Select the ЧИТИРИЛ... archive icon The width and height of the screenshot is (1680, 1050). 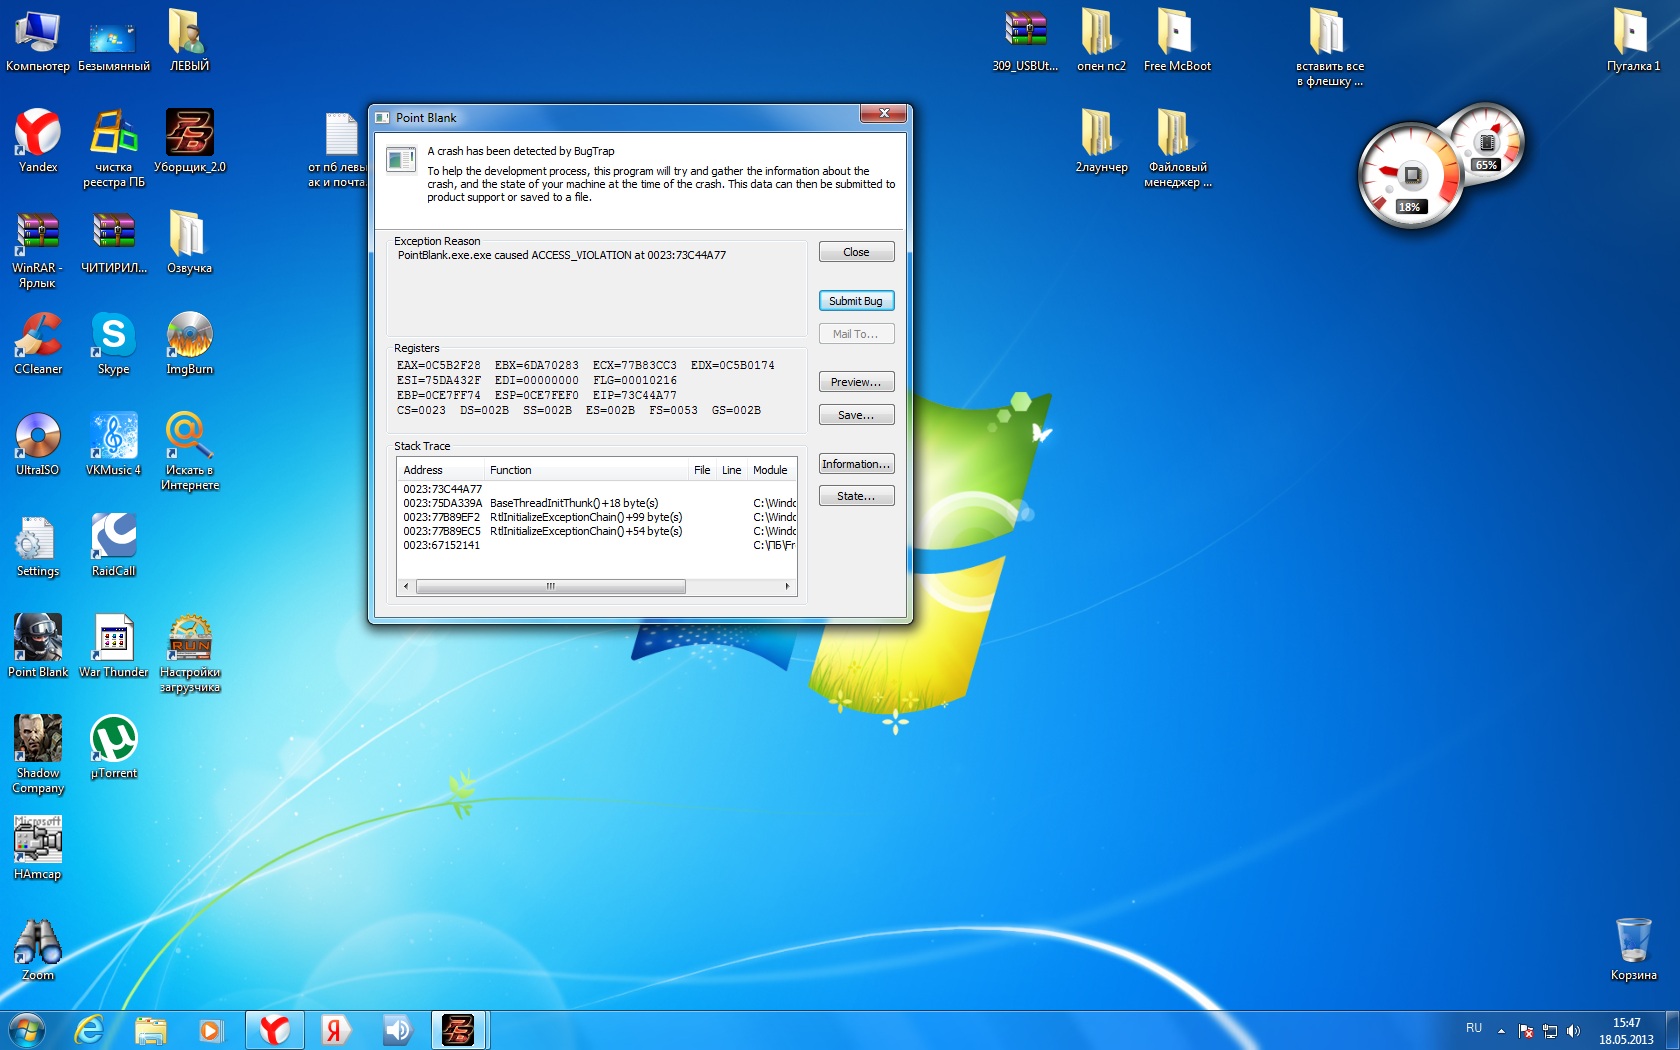pyautogui.click(x=113, y=243)
